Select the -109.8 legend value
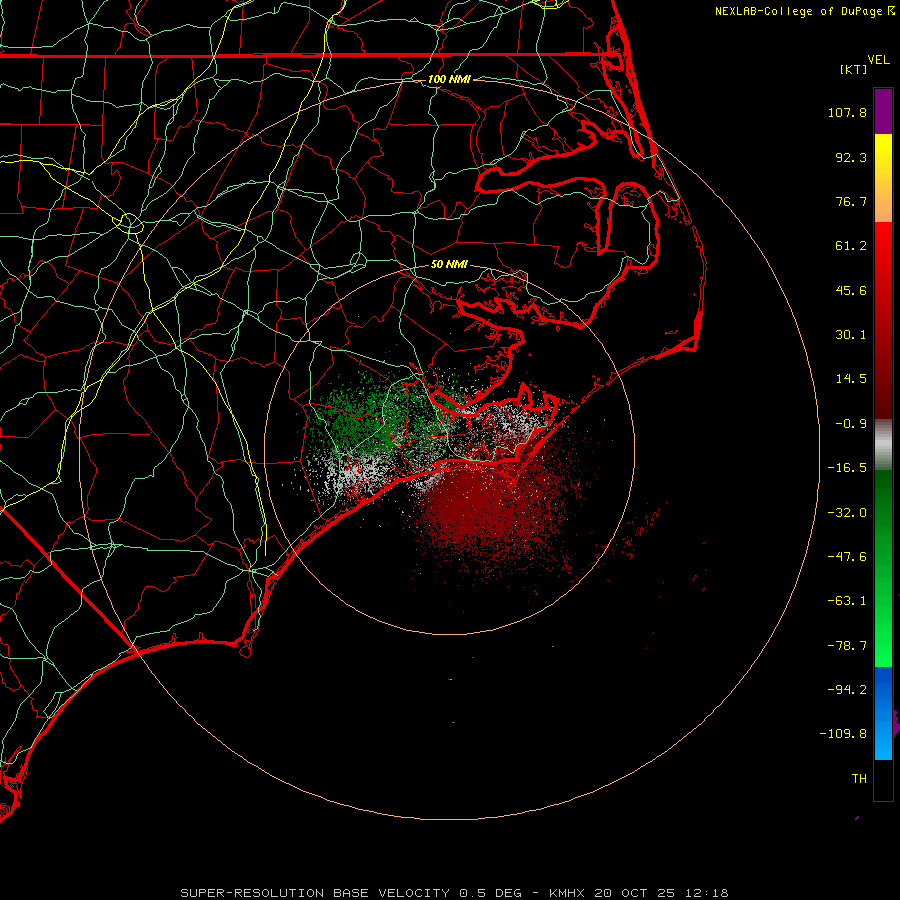The width and height of the screenshot is (900, 900). tap(843, 734)
